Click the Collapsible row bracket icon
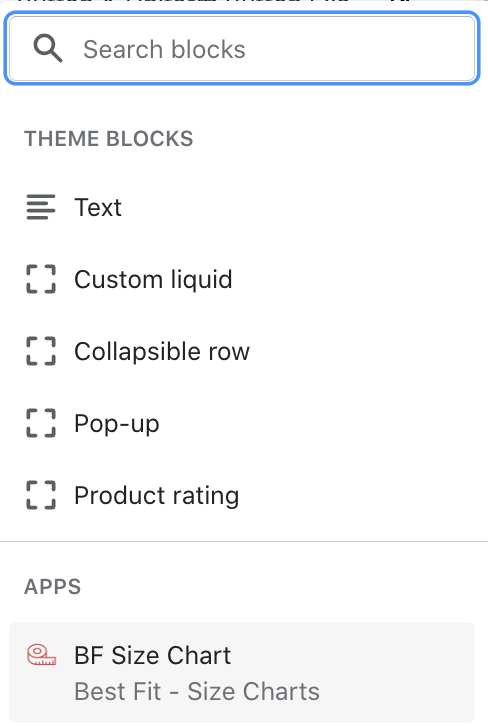 pos(41,351)
